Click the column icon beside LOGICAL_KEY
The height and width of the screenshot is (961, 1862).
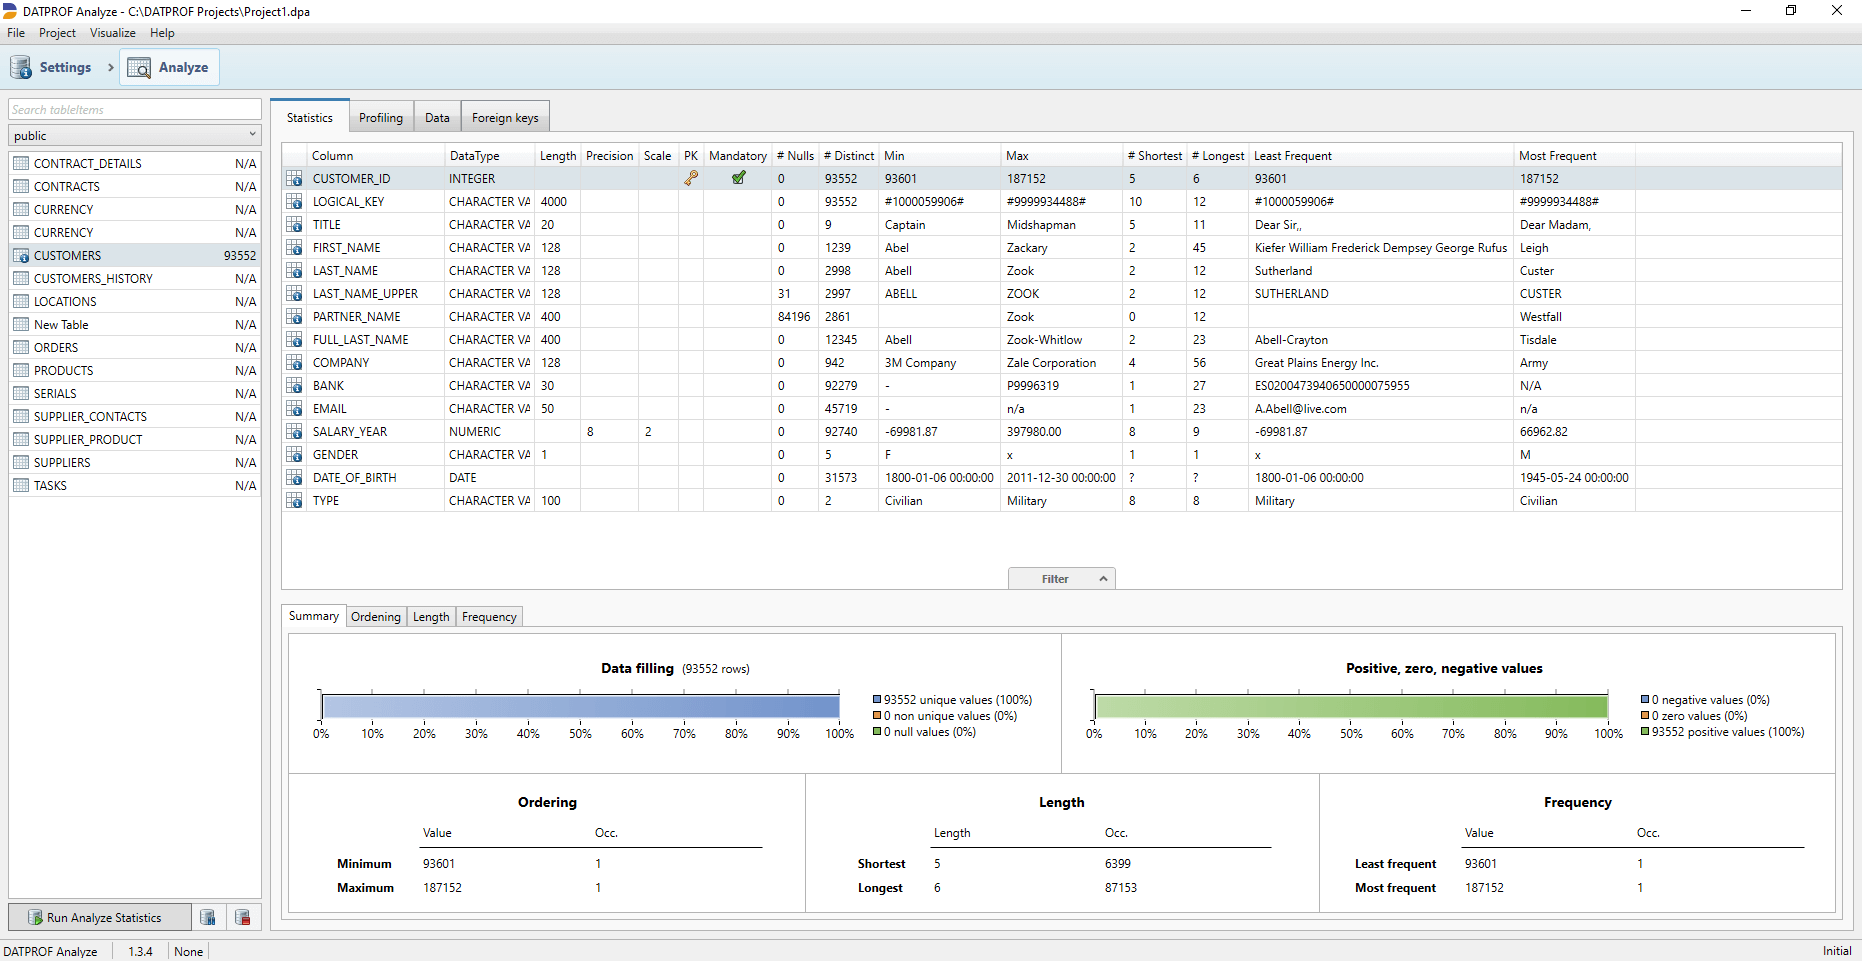[x=295, y=201]
